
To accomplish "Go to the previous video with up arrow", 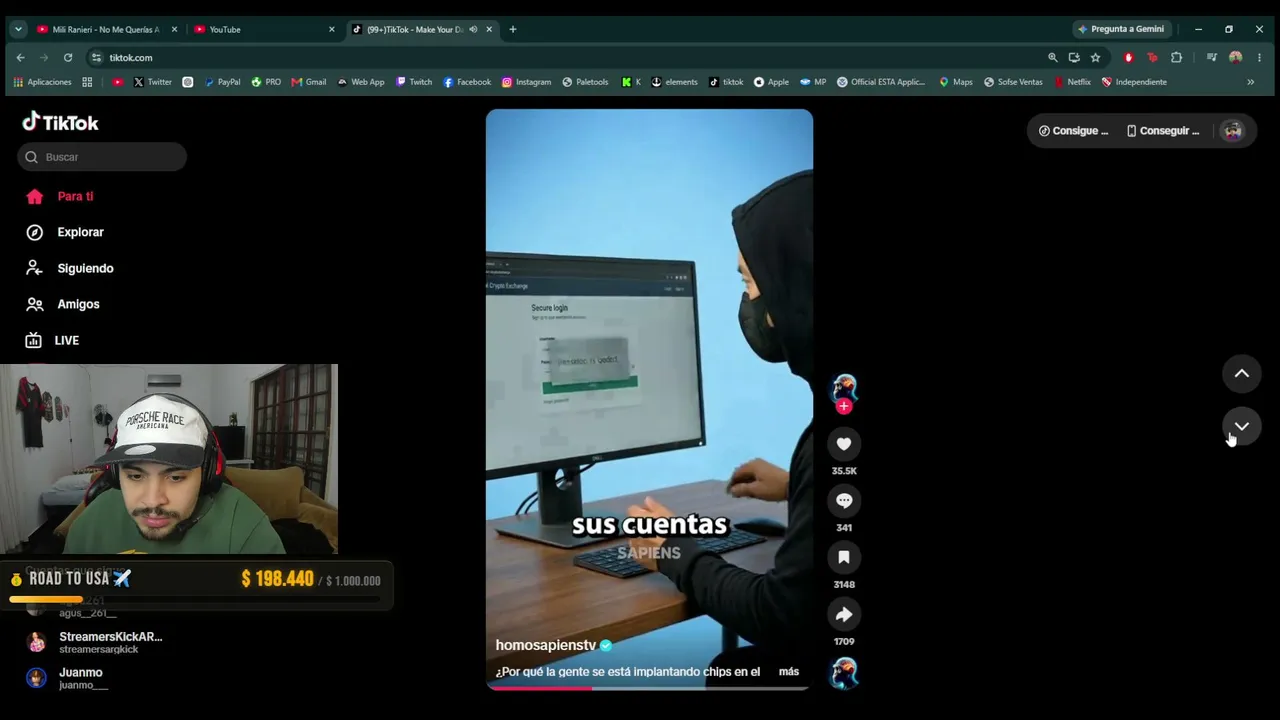I will click(x=1242, y=374).
